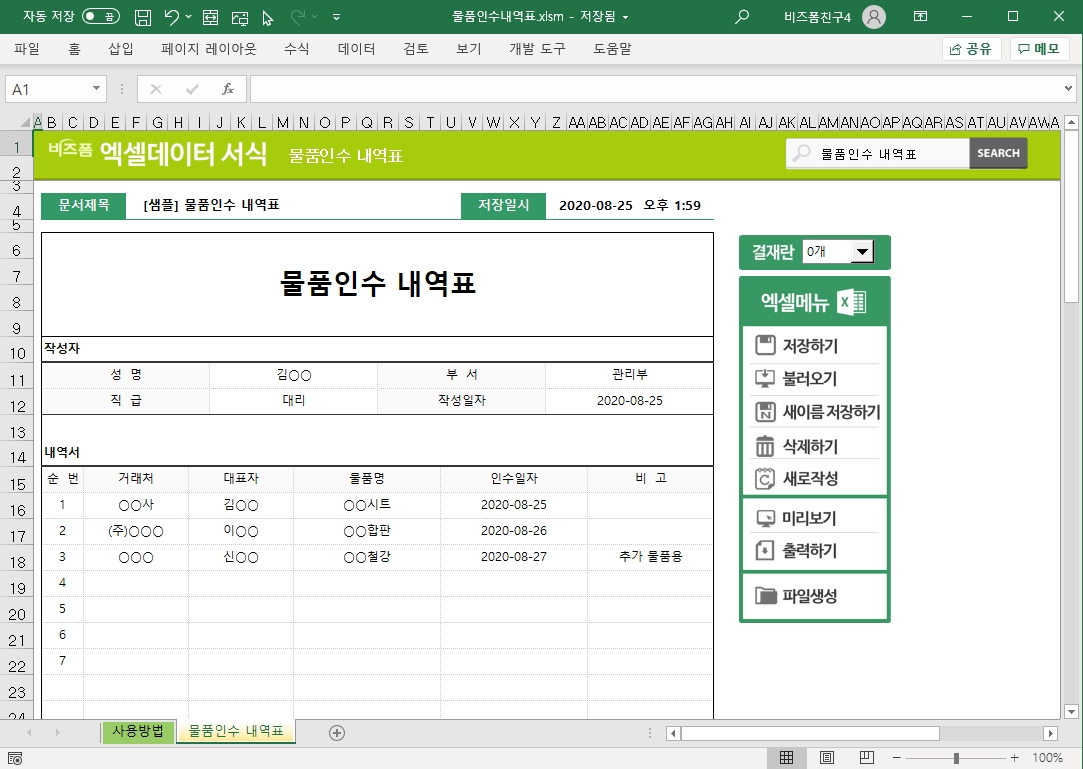This screenshot has width=1083, height=769.
Task: Click the save icon in the quick access toolbar
Action: [x=143, y=17]
